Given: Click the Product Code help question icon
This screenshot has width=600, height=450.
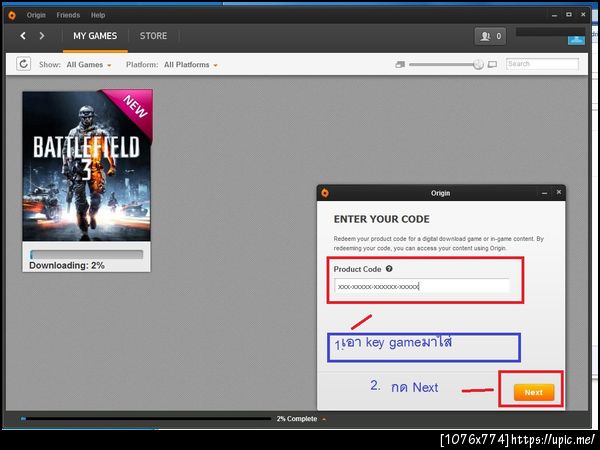Looking at the screenshot, I should coord(389,269).
